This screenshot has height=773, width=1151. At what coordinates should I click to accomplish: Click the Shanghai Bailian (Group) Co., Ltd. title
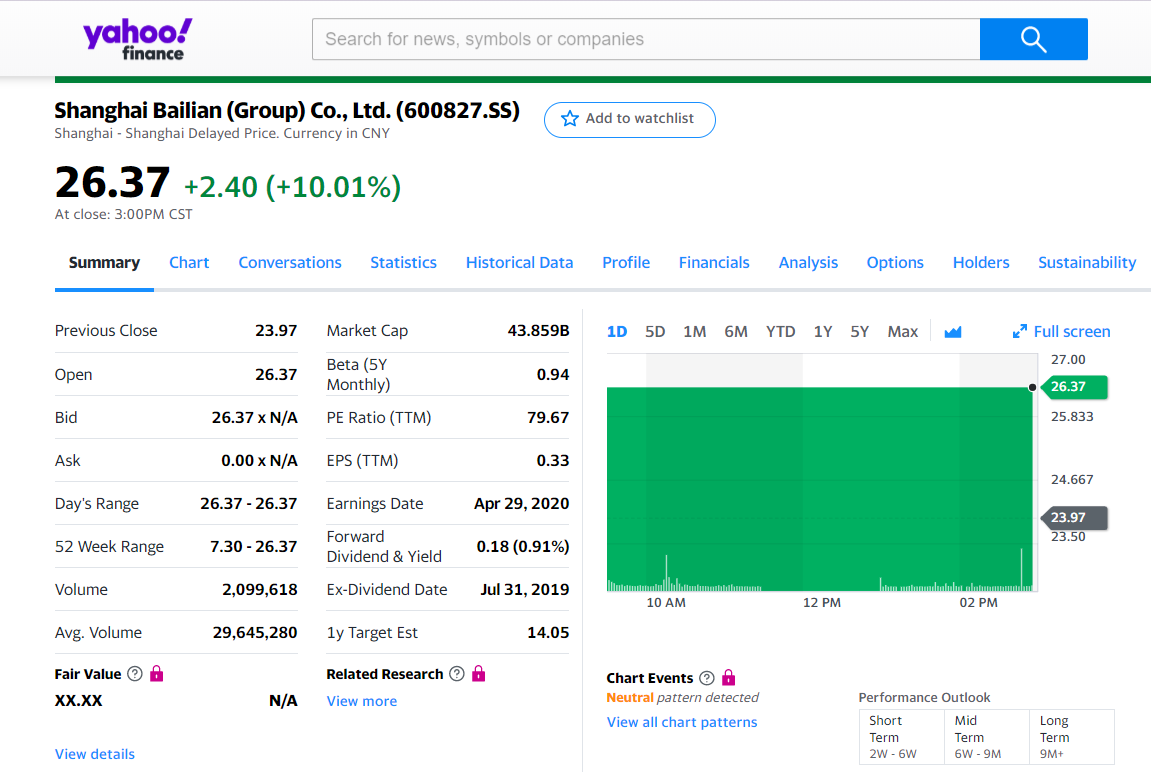[287, 110]
